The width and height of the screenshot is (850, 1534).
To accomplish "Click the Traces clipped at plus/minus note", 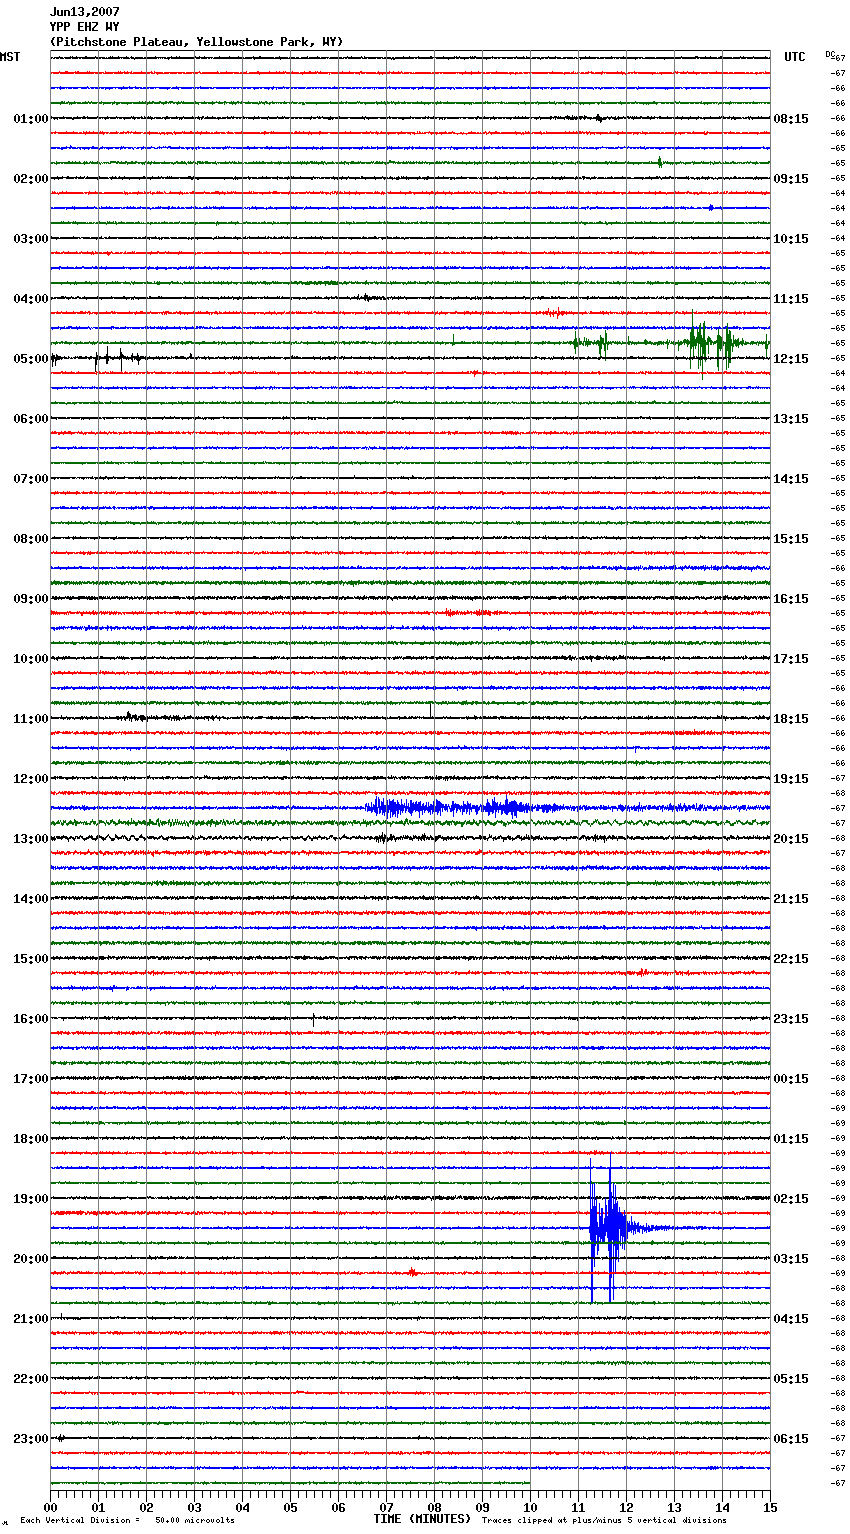I will (604, 1521).
